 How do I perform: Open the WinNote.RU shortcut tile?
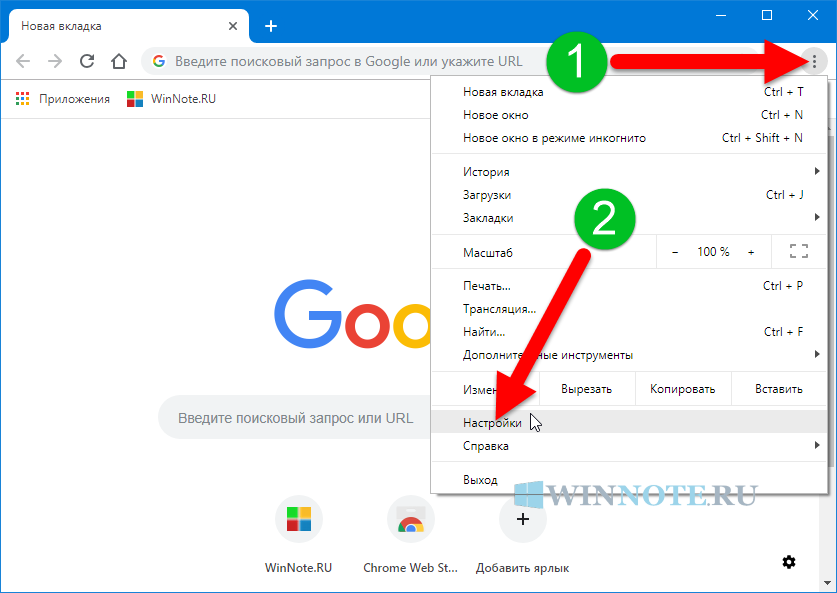(299, 519)
